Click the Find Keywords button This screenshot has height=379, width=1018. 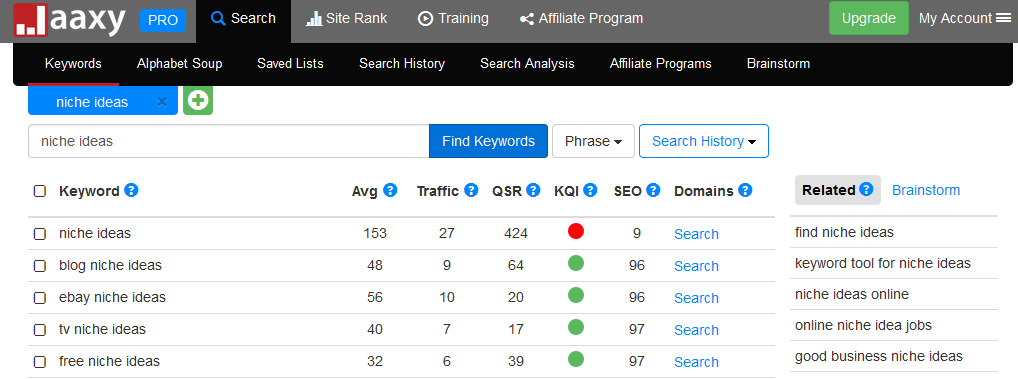tap(488, 141)
